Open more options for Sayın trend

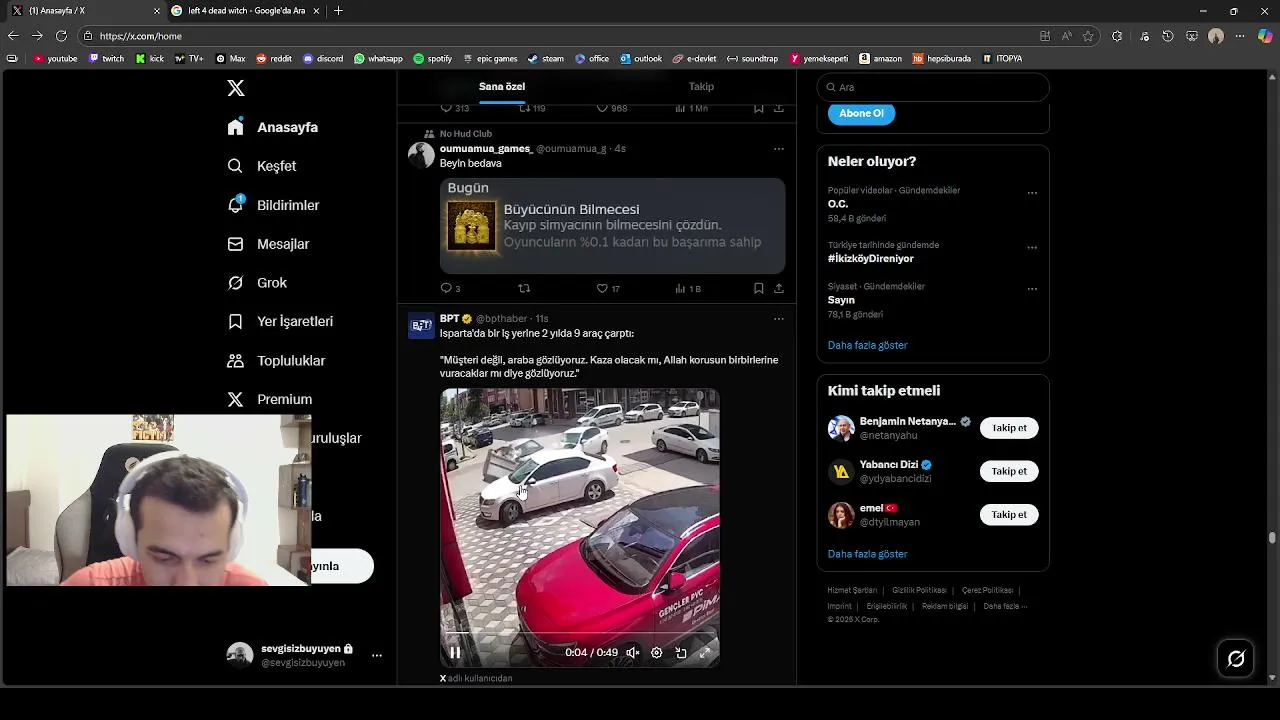pos(1032,289)
